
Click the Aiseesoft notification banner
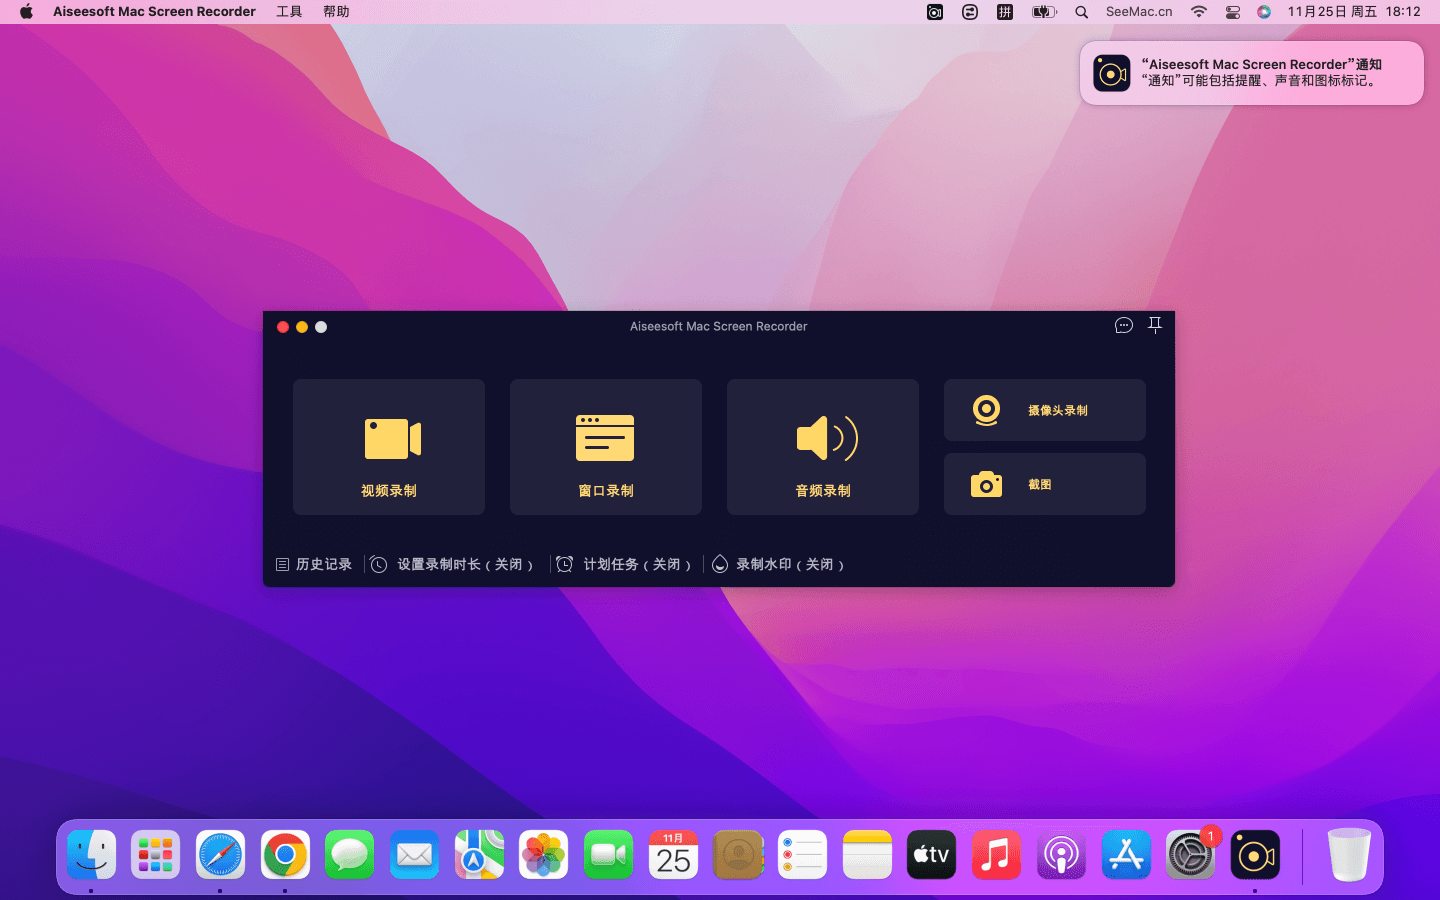point(1251,73)
